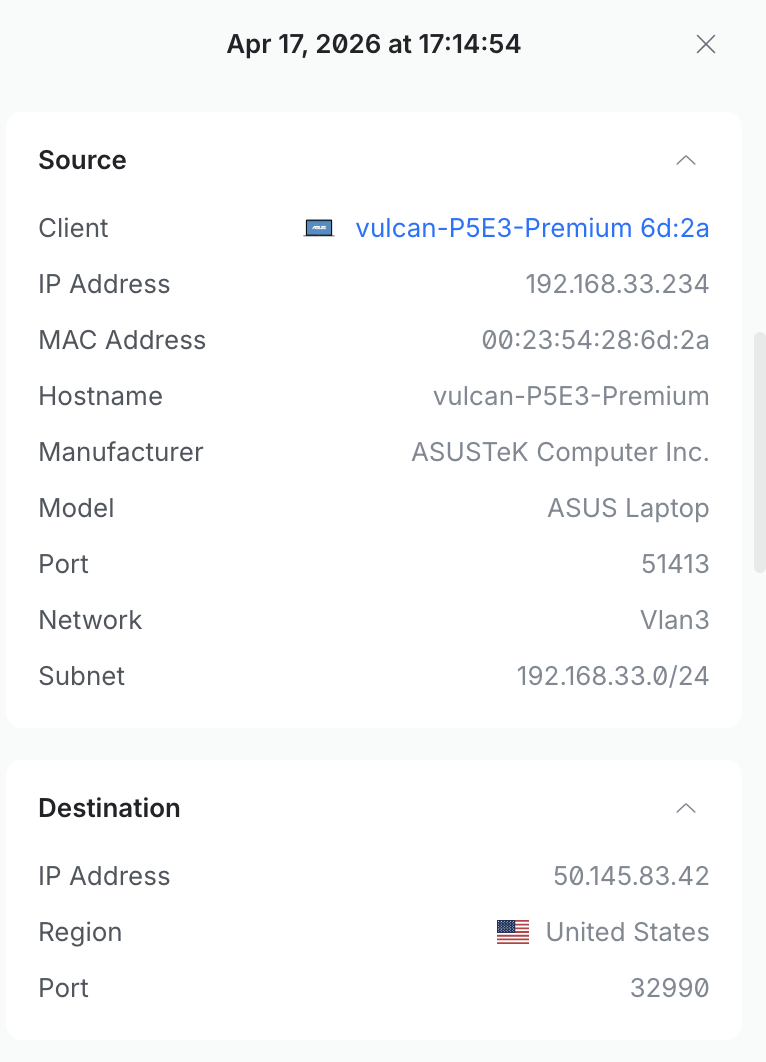Close the event details panel

pyautogui.click(x=706, y=44)
